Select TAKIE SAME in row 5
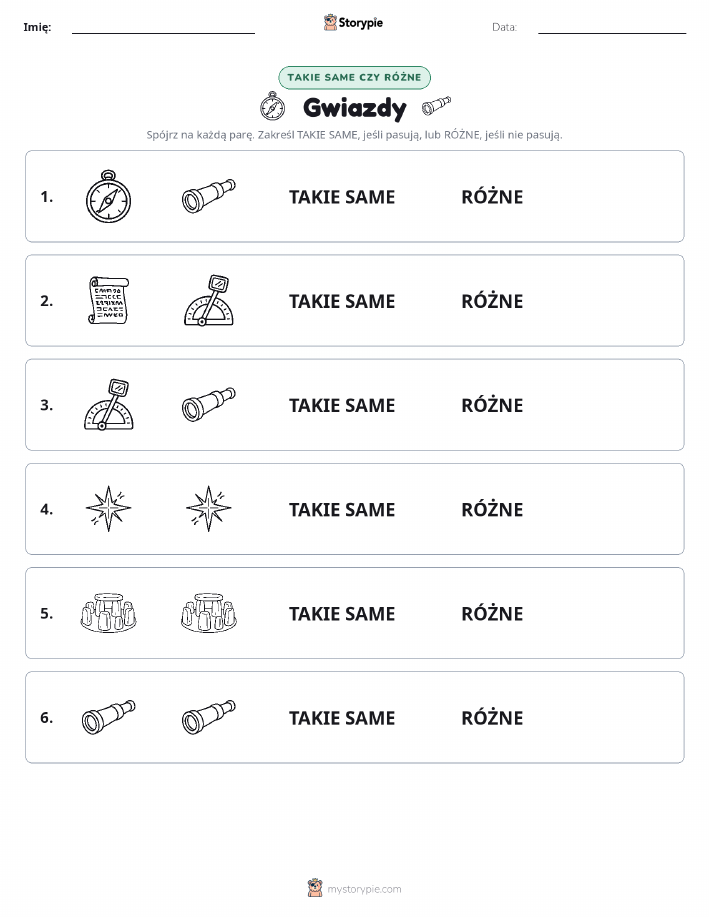The height and width of the screenshot is (917, 709). click(x=342, y=613)
